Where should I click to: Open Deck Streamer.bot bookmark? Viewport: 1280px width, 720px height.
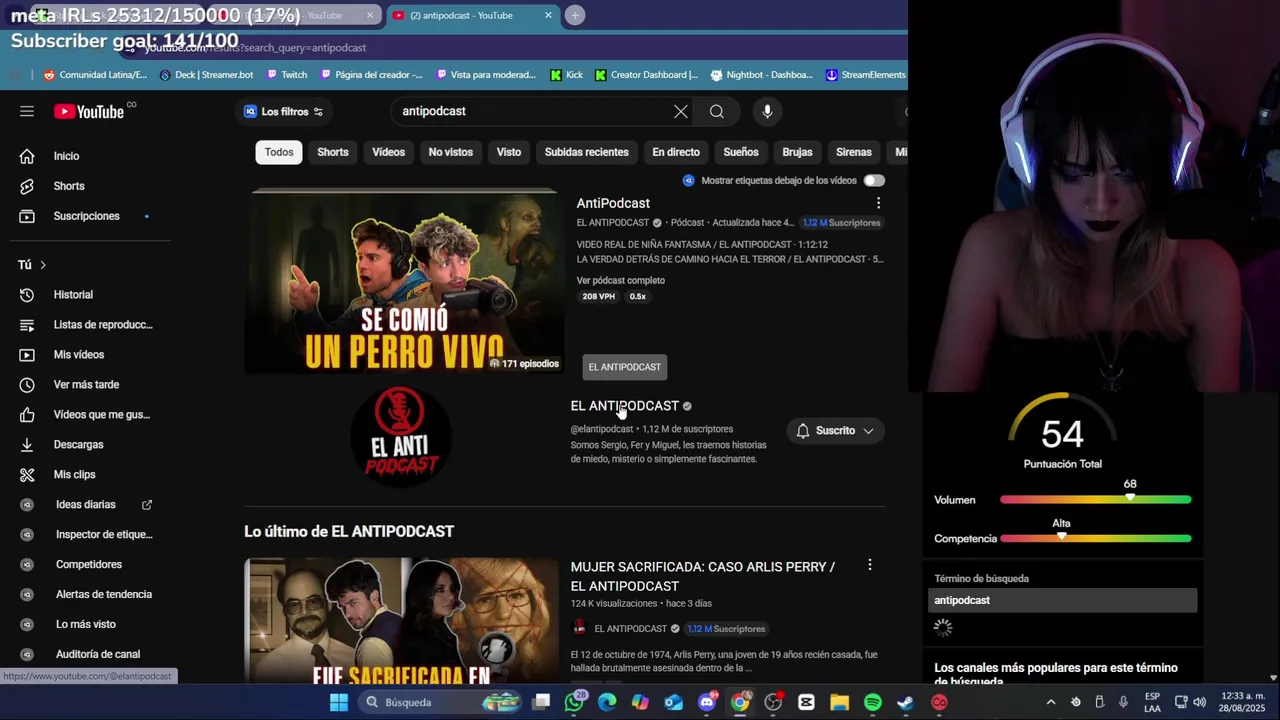pos(205,75)
